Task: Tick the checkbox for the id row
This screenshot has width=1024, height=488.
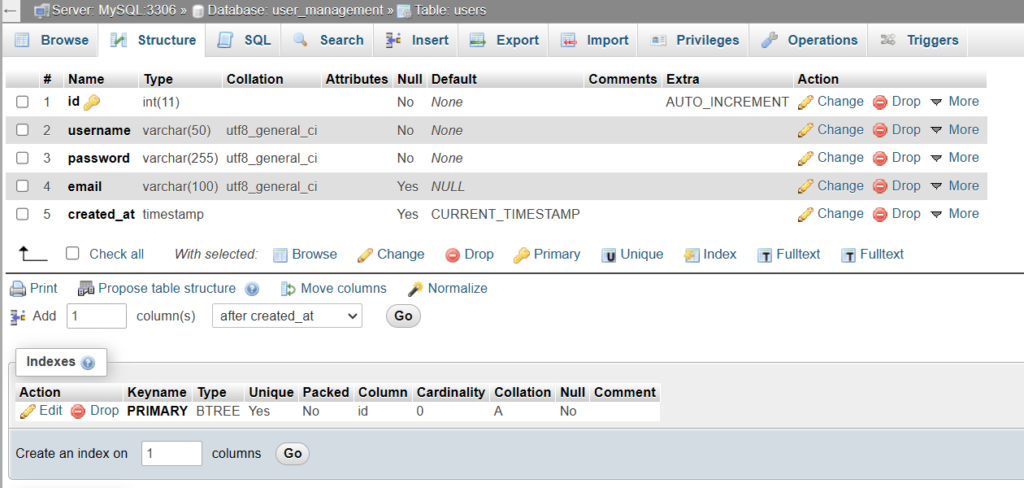Action: pyautogui.click(x=22, y=102)
